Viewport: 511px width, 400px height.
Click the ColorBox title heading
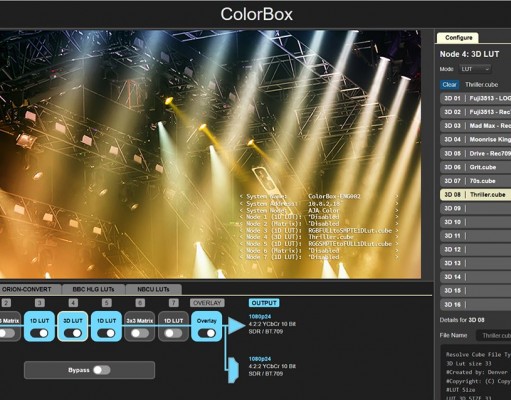(256, 14)
